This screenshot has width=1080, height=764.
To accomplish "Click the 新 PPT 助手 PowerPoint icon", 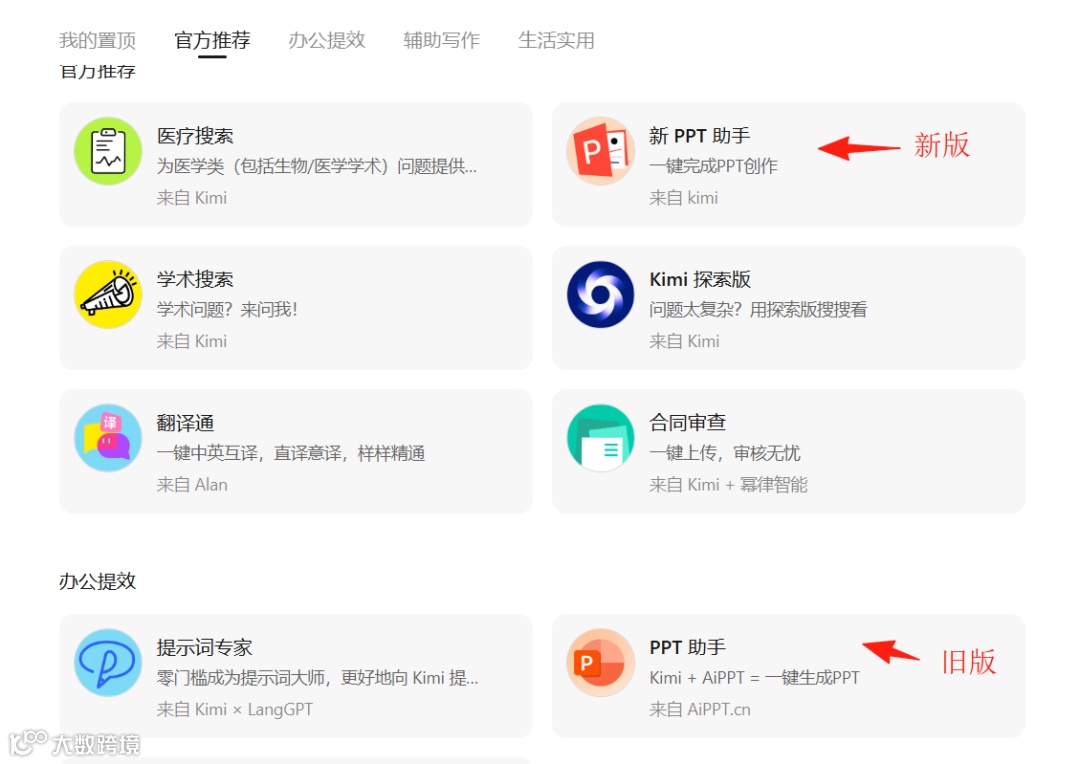I will 601,151.
